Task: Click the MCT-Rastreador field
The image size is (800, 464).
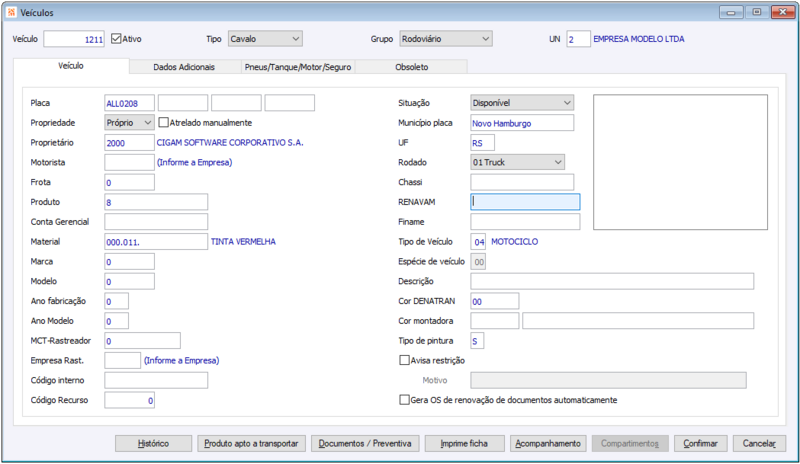Action: pos(142,340)
